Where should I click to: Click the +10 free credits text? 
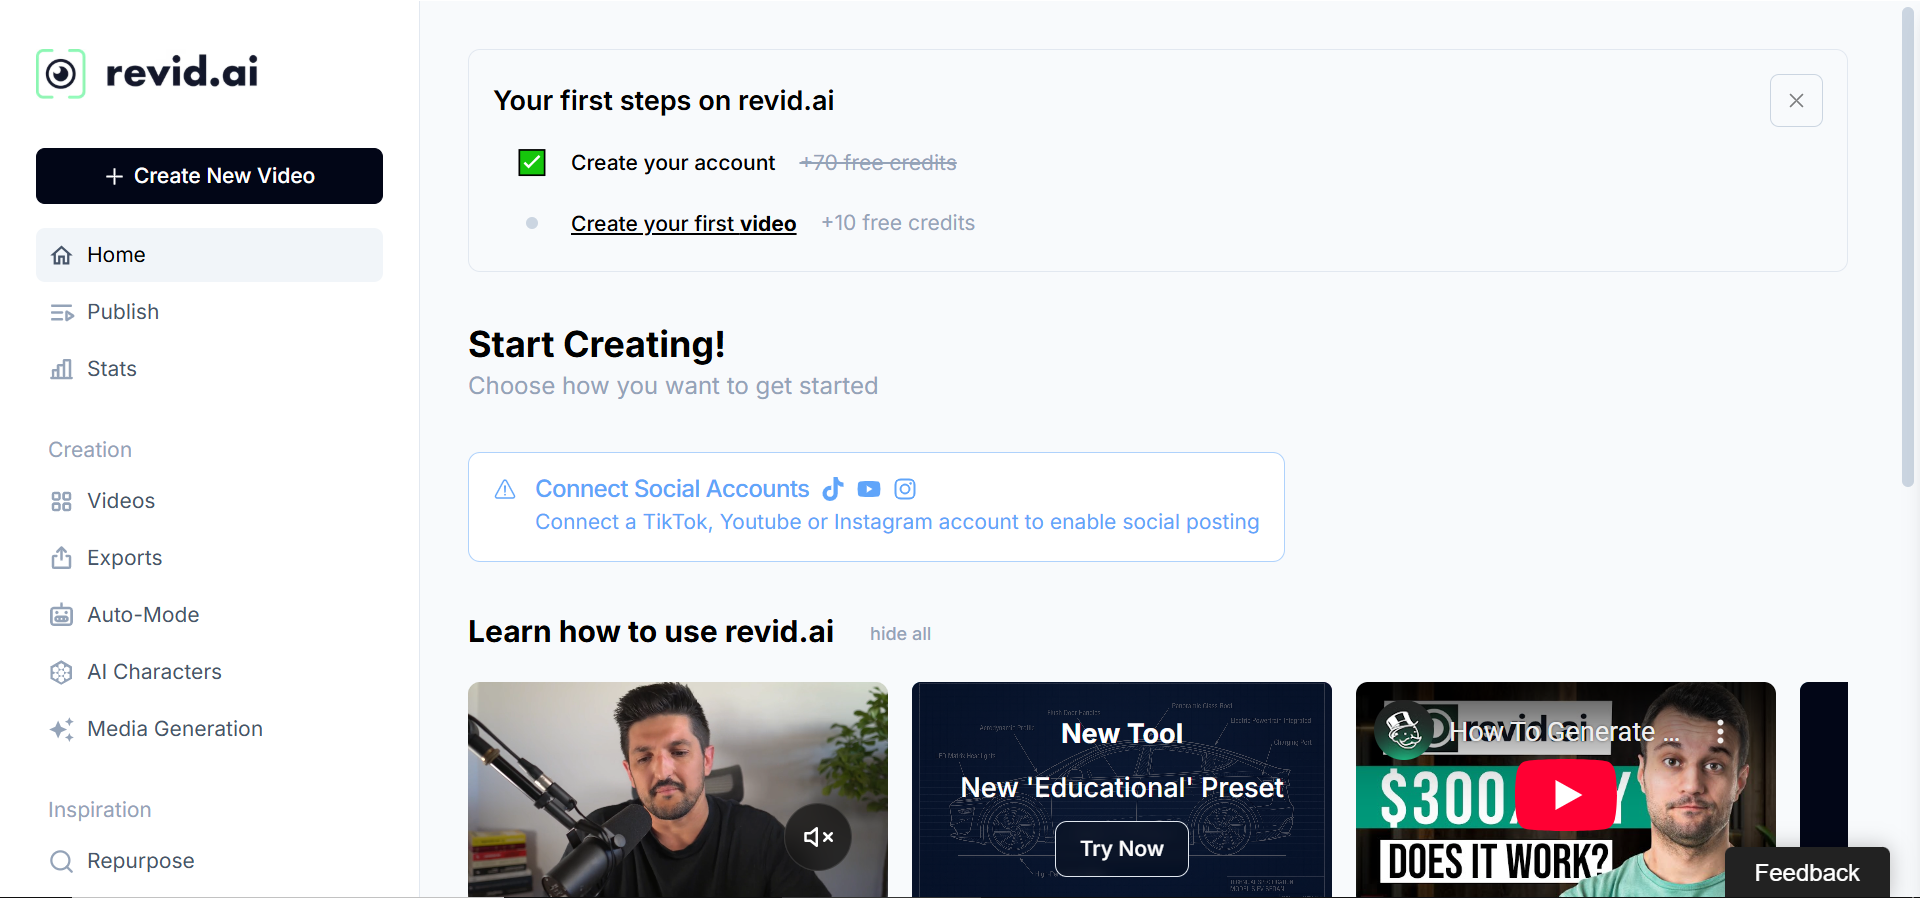(x=898, y=223)
